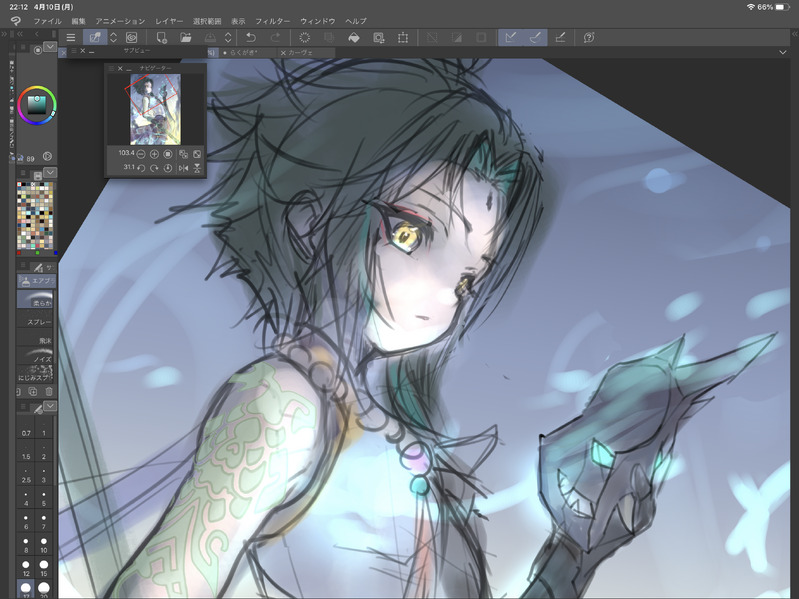Select brush size 10
Image resolution: width=799 pixels, height=599 pixels.
[44, 545]
